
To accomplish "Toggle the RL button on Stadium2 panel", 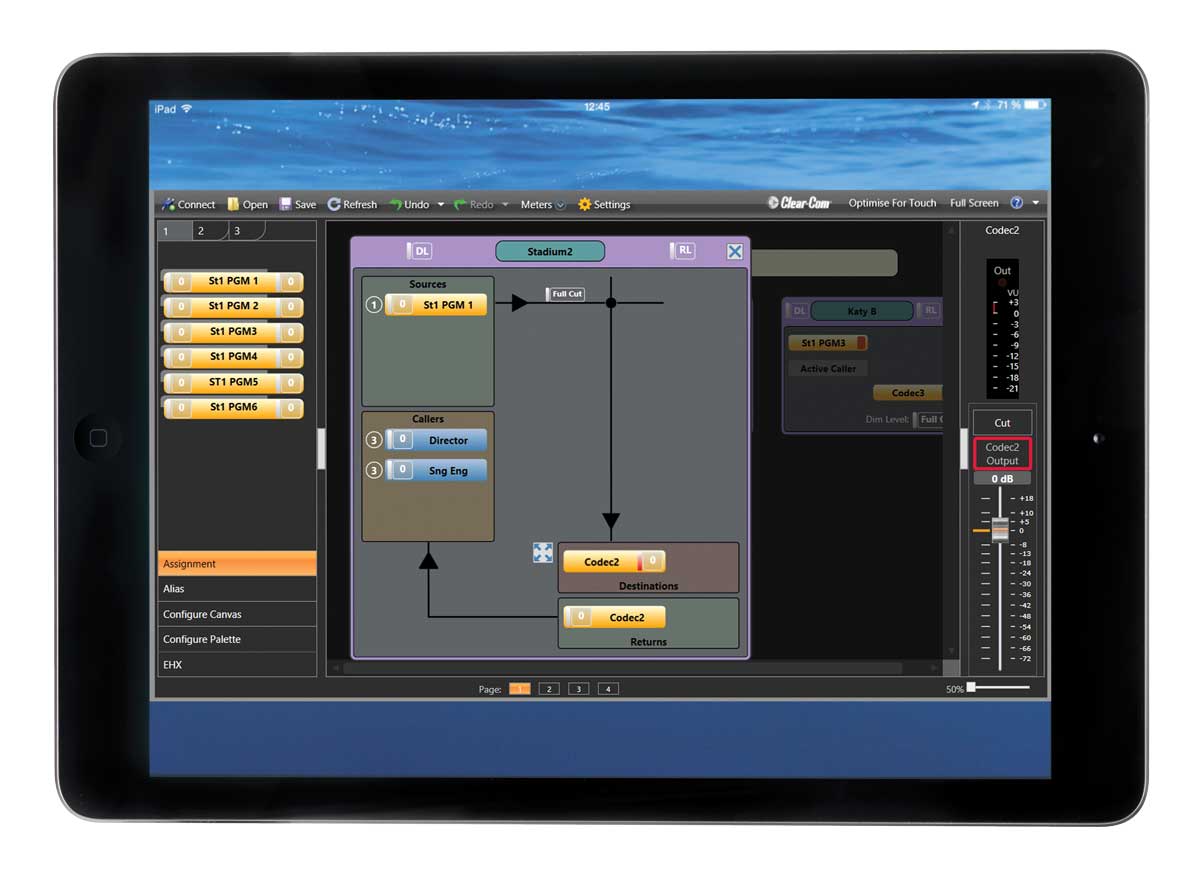I will coord(683,251).
